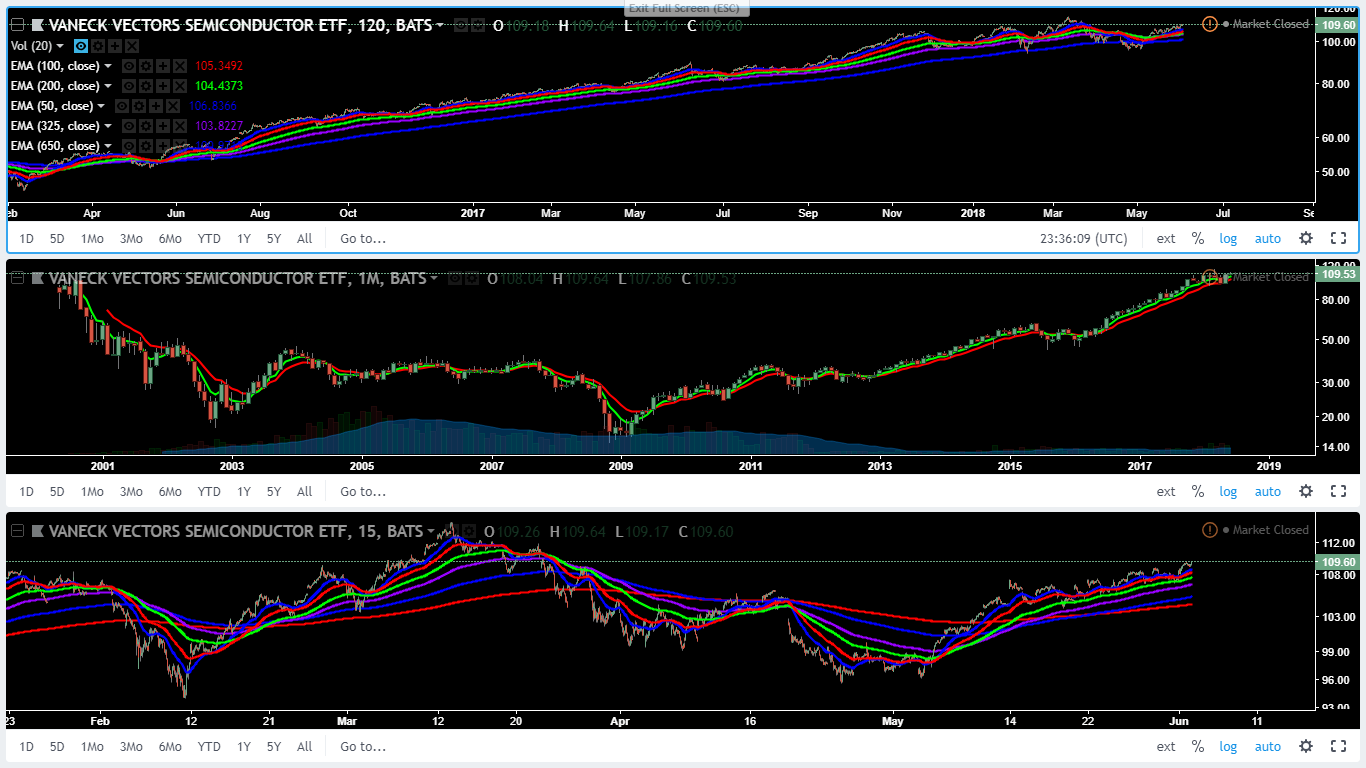Select the 3Mo range on the 120 chart

pyautogui.click(x=131, y=238)
